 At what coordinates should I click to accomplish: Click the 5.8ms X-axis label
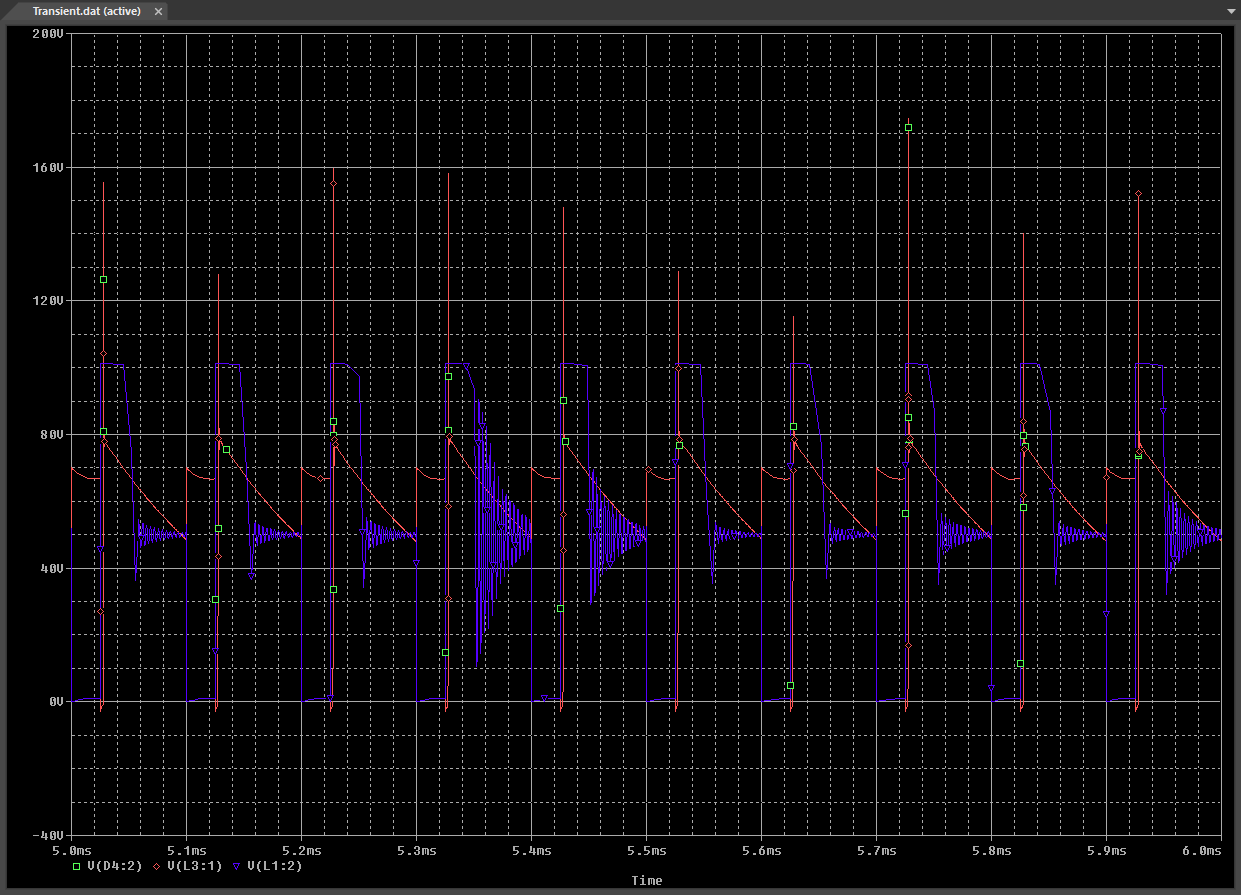[x=992, y=850]
